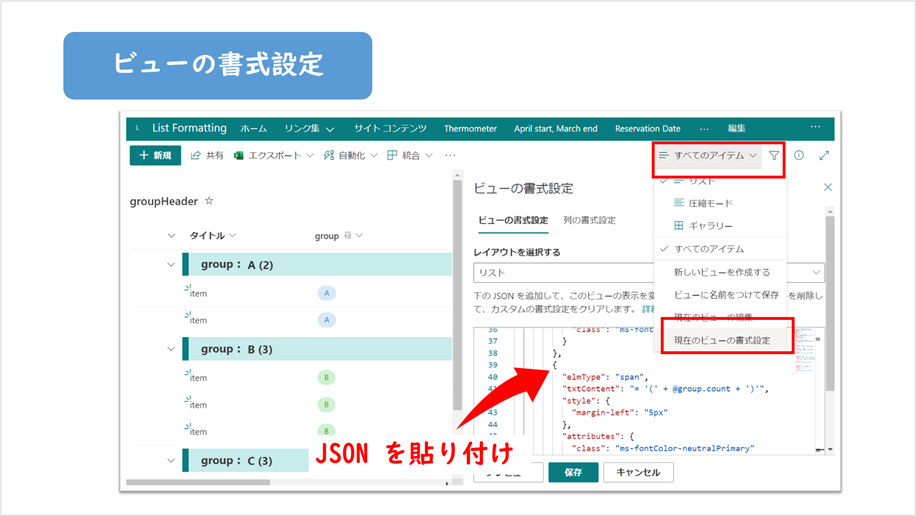Click the List Formatting site title
Screen dimensions: 916x516
[189, 128]
